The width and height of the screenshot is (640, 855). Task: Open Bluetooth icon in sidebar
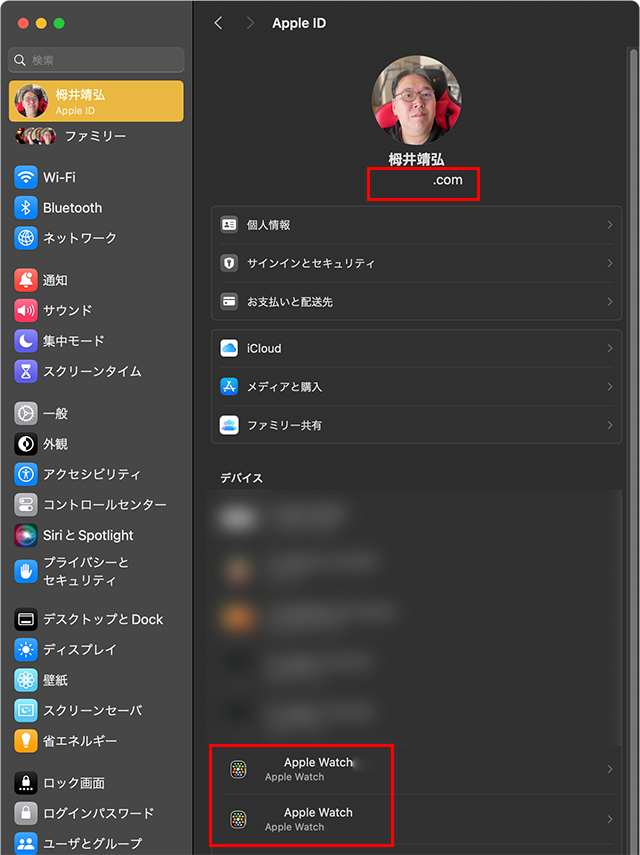[26, 208]
